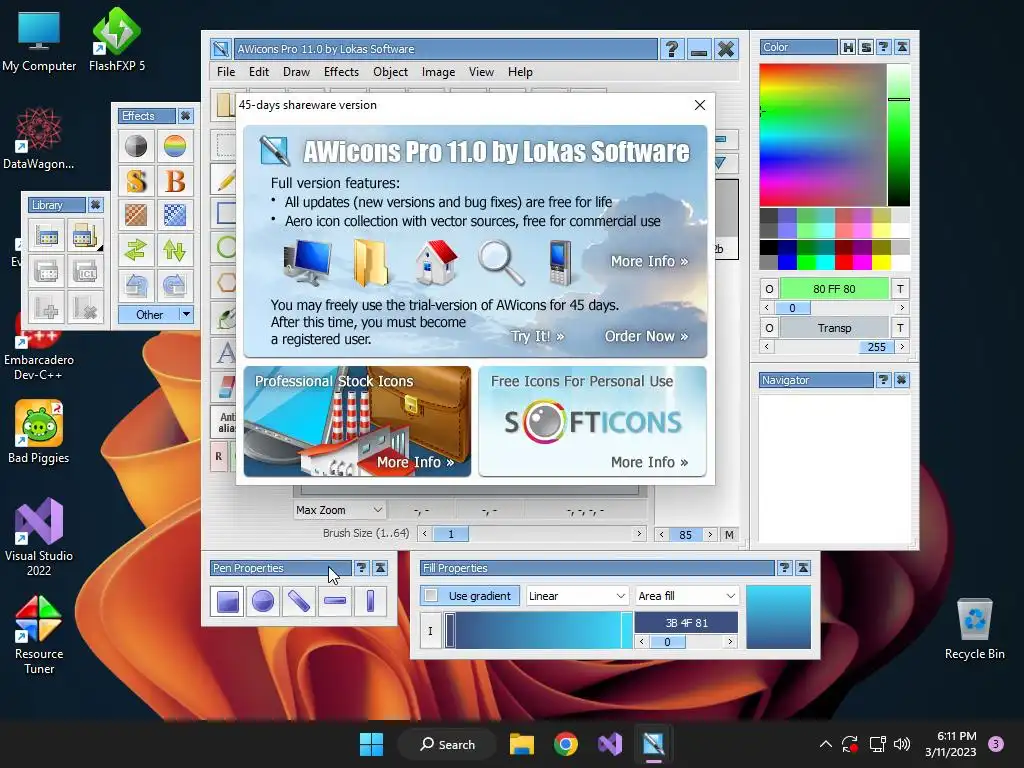This screenshot has width=1024, height=768.
Task: Expand the Other effects dropdown arrow
Action: [186, 315]
